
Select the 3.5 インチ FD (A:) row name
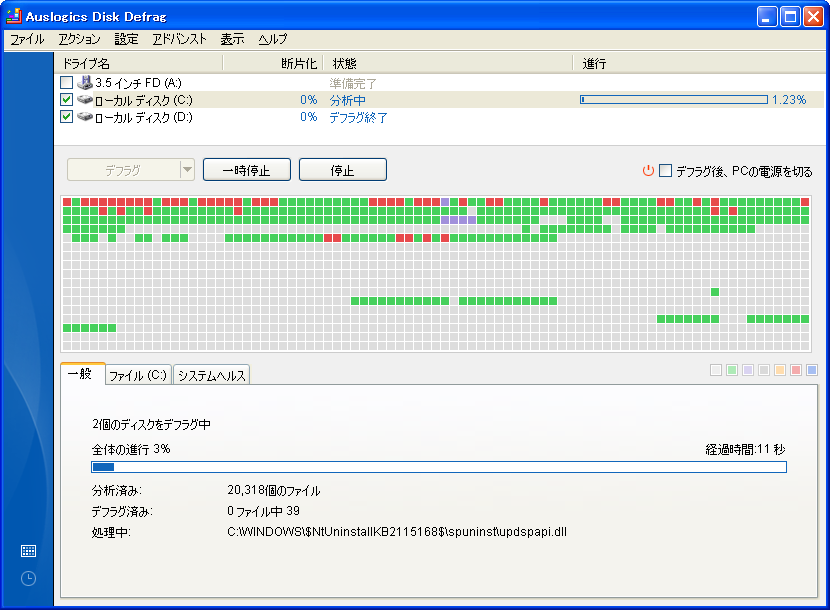pos(138,83)
